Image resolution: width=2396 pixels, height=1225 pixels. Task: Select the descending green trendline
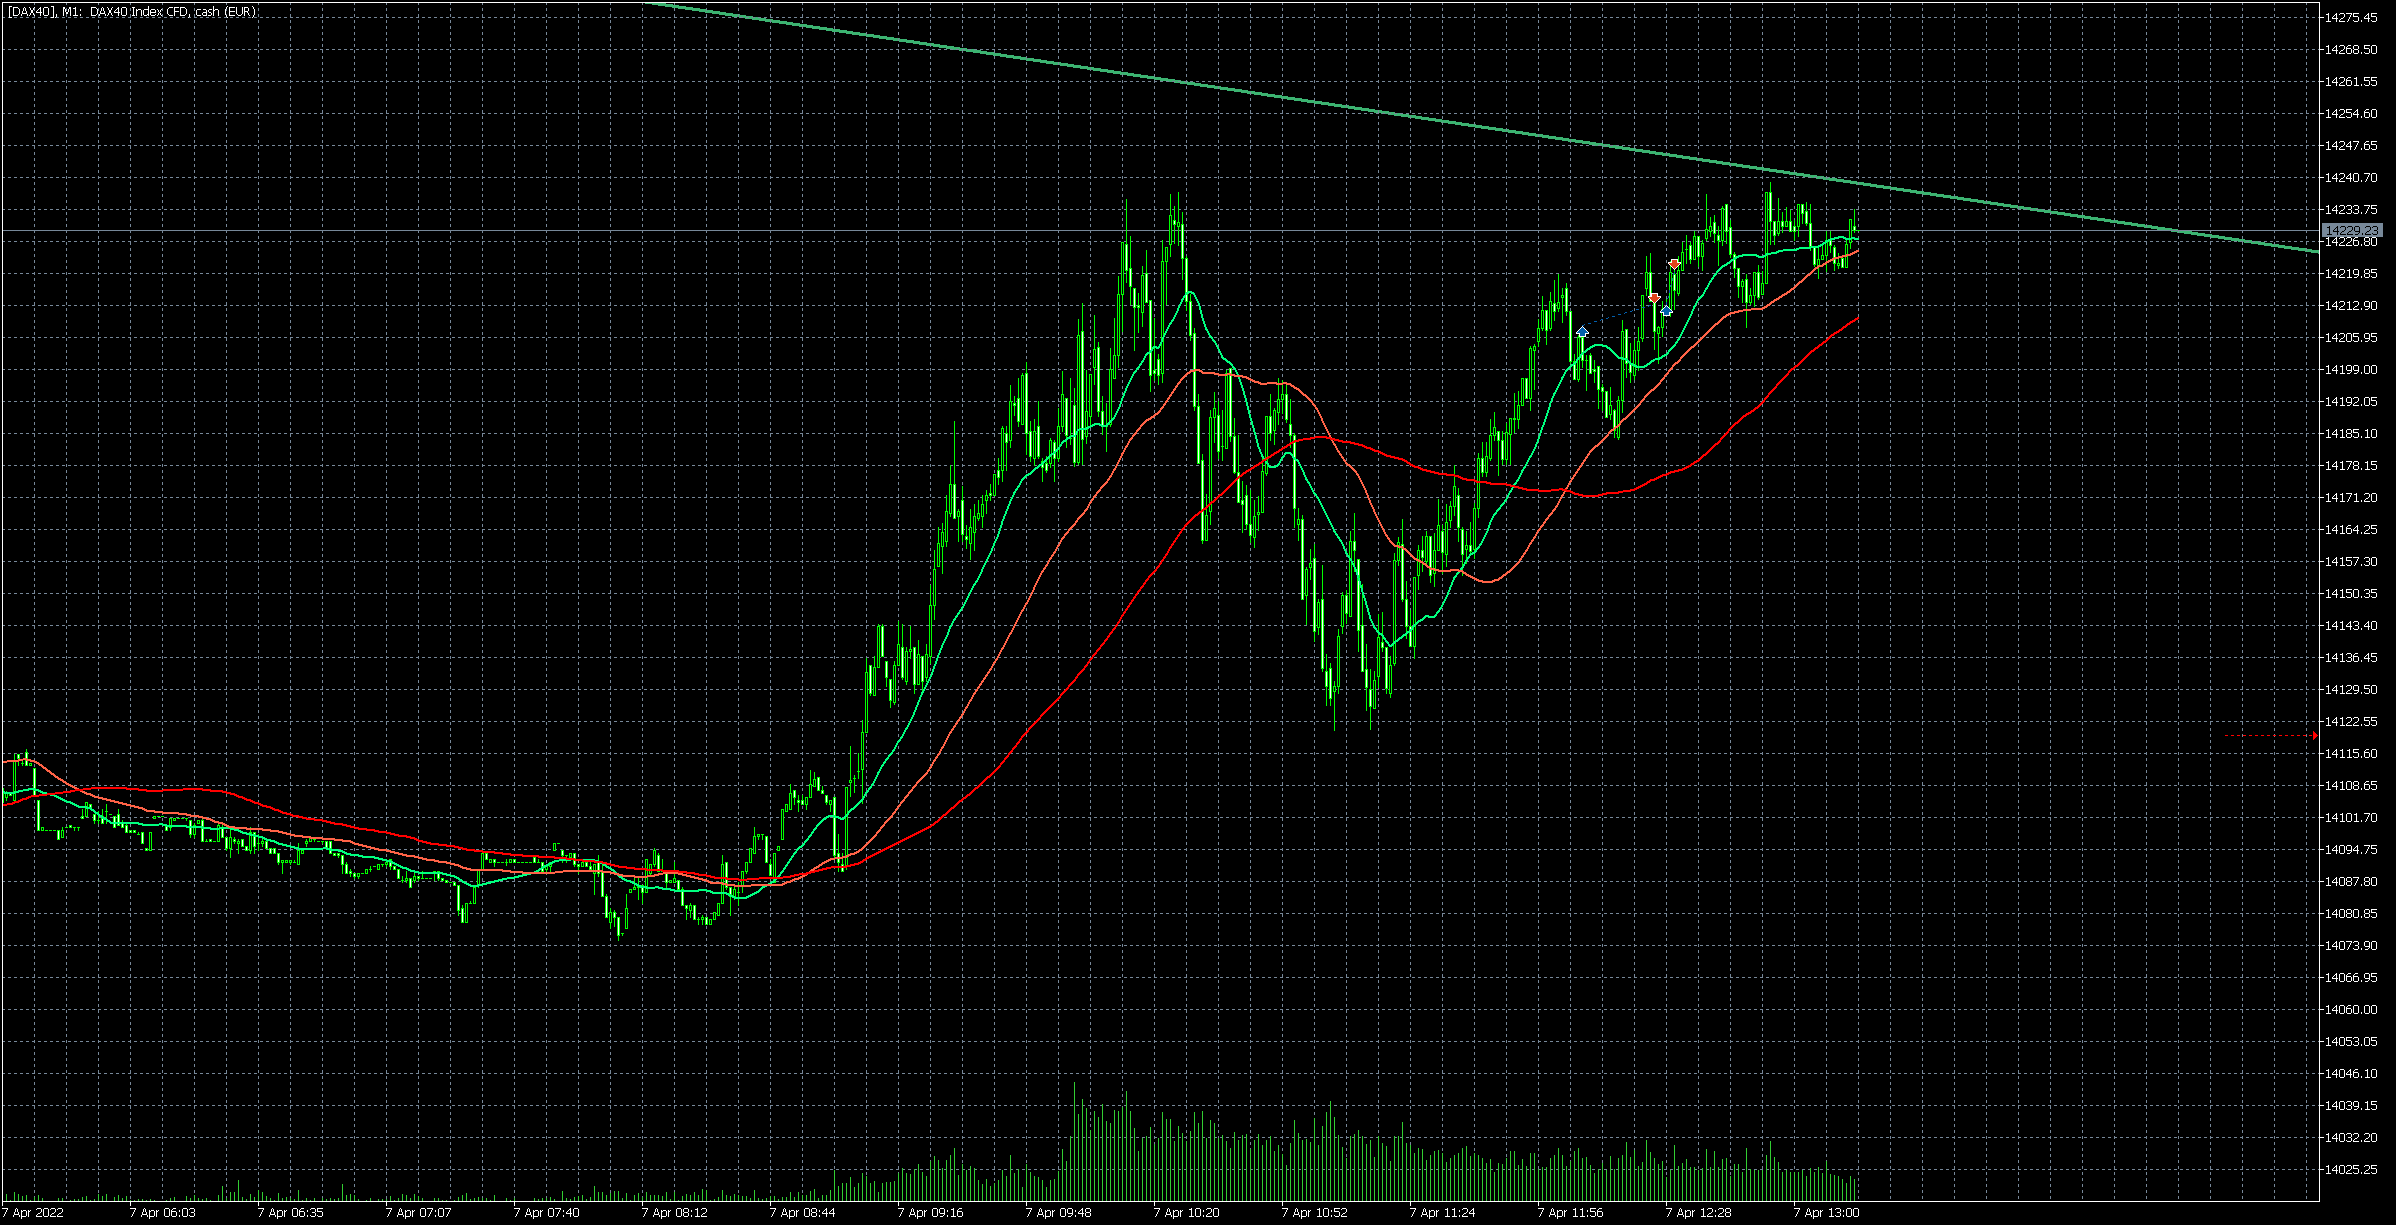[x=1200, y=86]
